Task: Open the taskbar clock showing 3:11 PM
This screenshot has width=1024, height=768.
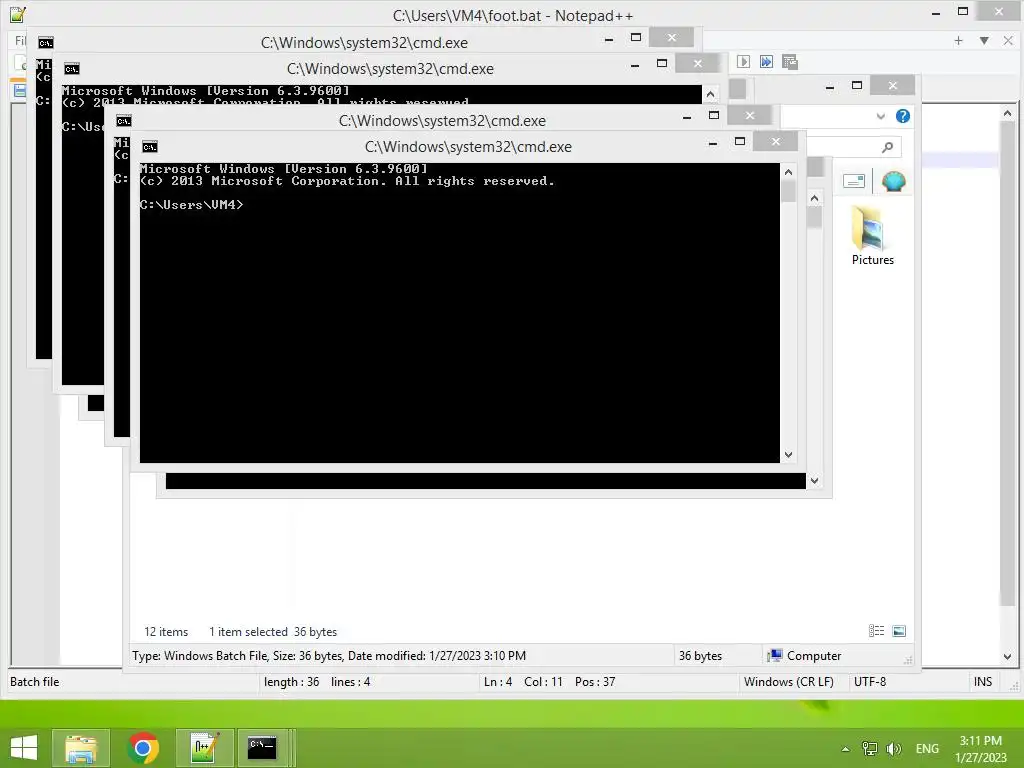Action: coord(980,749)
